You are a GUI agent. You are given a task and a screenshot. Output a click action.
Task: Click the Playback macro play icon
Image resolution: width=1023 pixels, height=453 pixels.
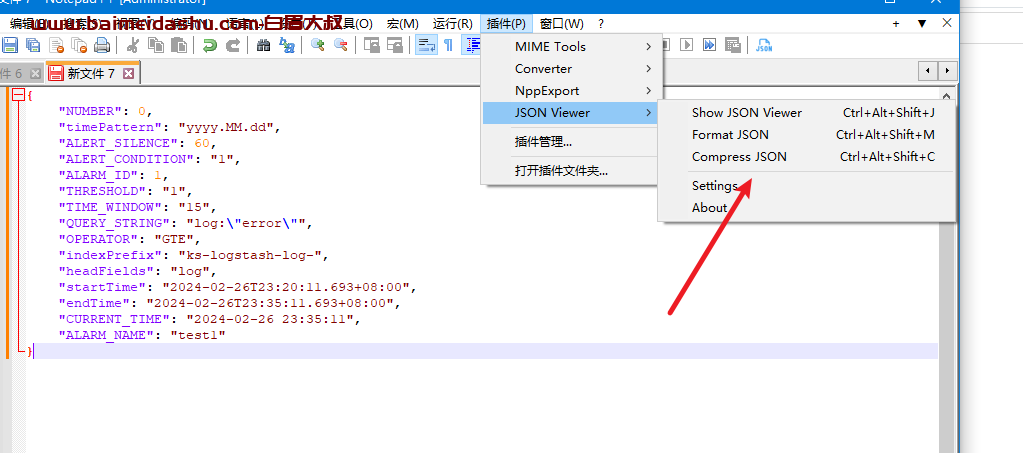click(x=686, y=45)
